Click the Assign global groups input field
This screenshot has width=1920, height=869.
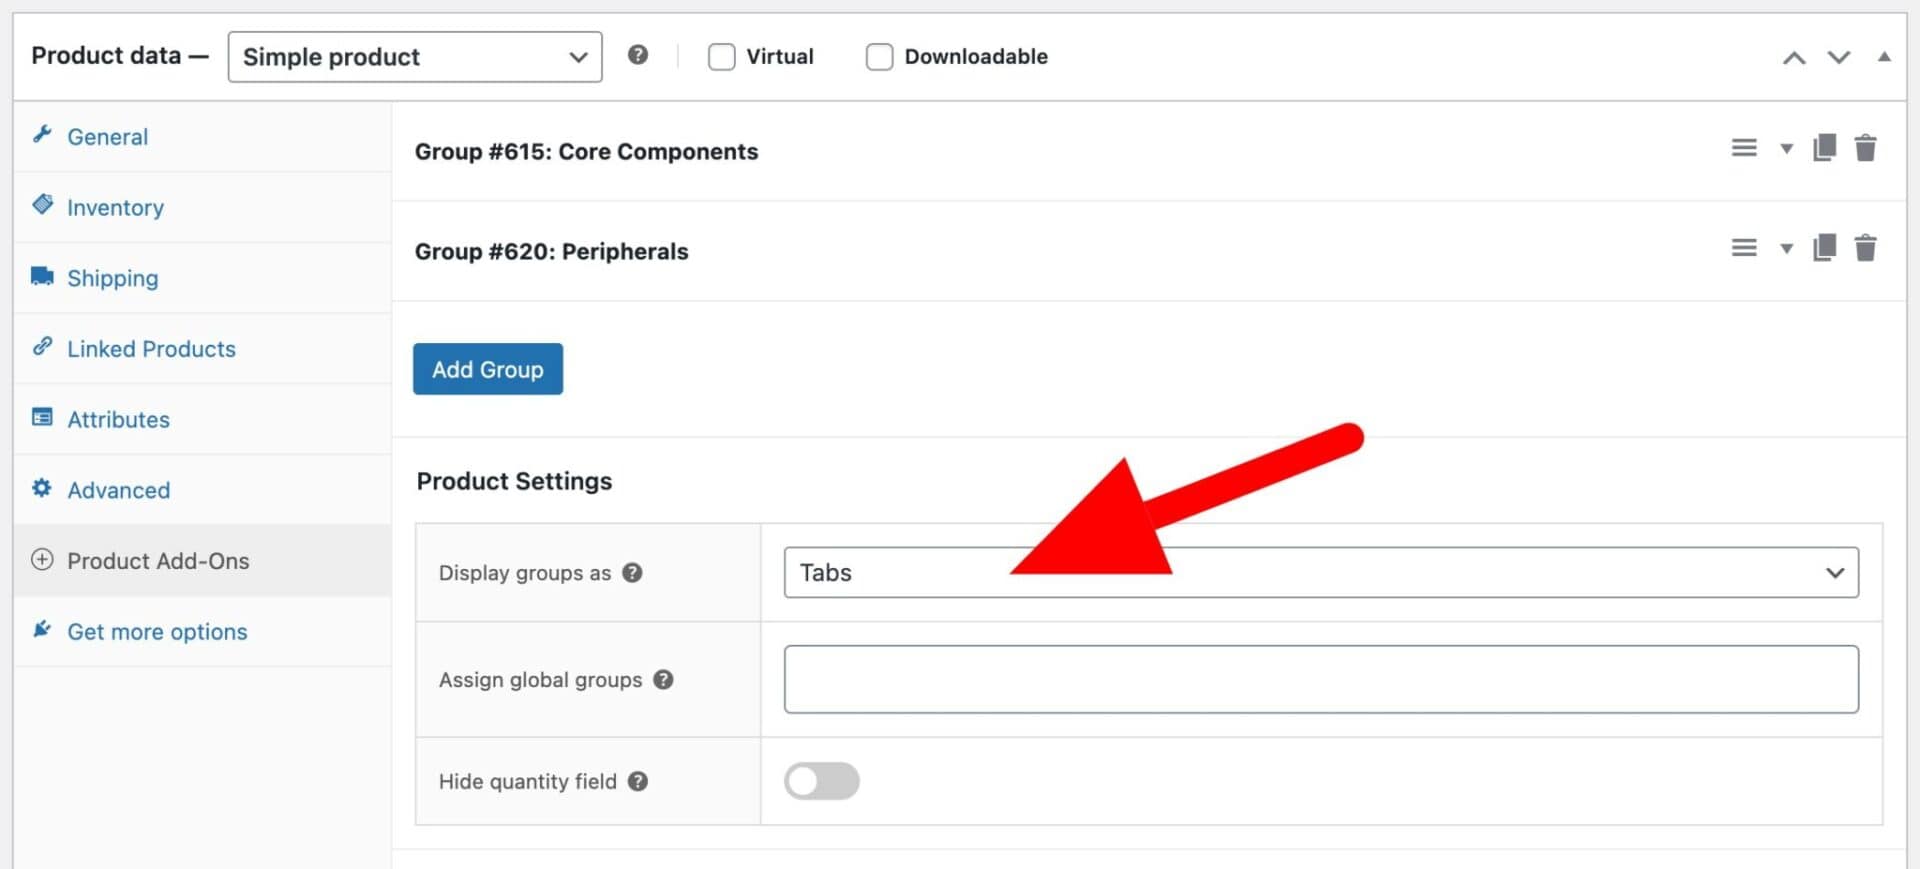coord(1320,680)
